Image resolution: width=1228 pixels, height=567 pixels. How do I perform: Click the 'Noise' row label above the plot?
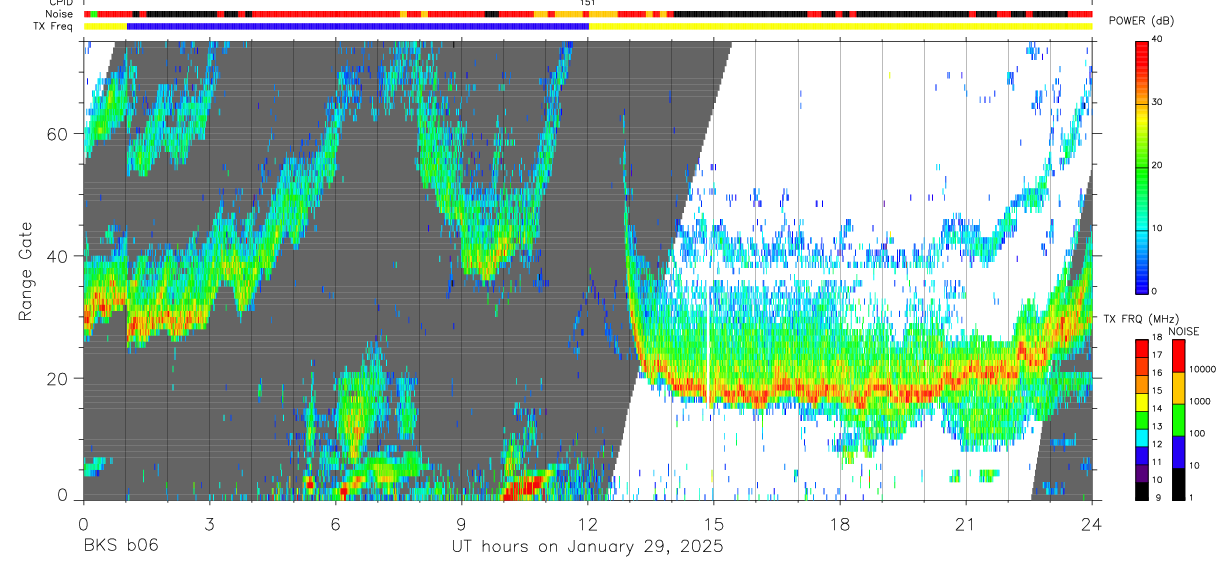[x=60, y=15]
